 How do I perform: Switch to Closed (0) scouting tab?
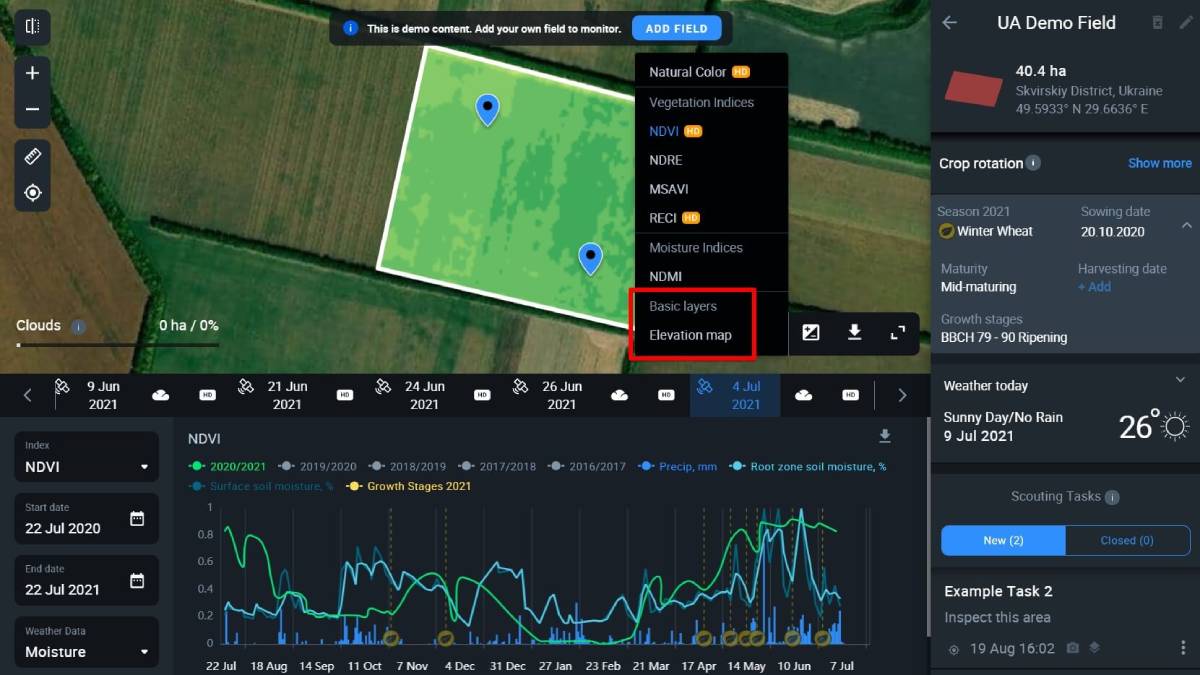1127,541
